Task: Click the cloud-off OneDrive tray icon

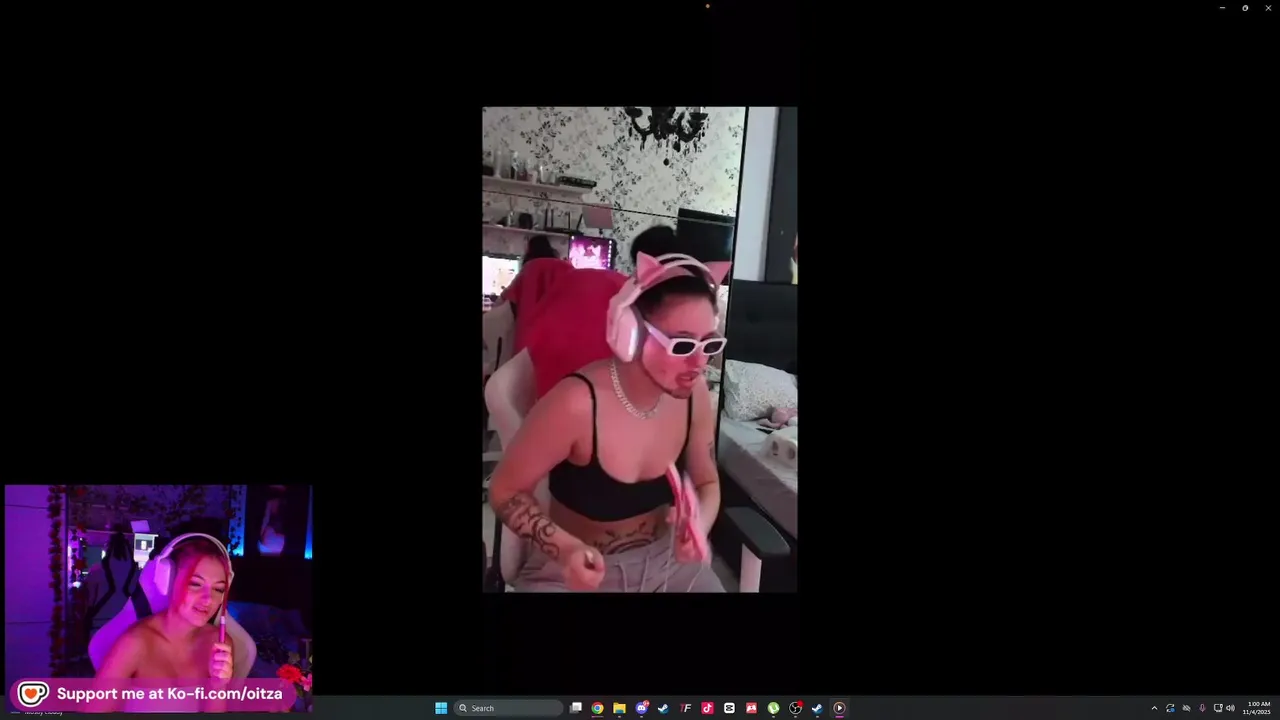Action: point(1186,708)
